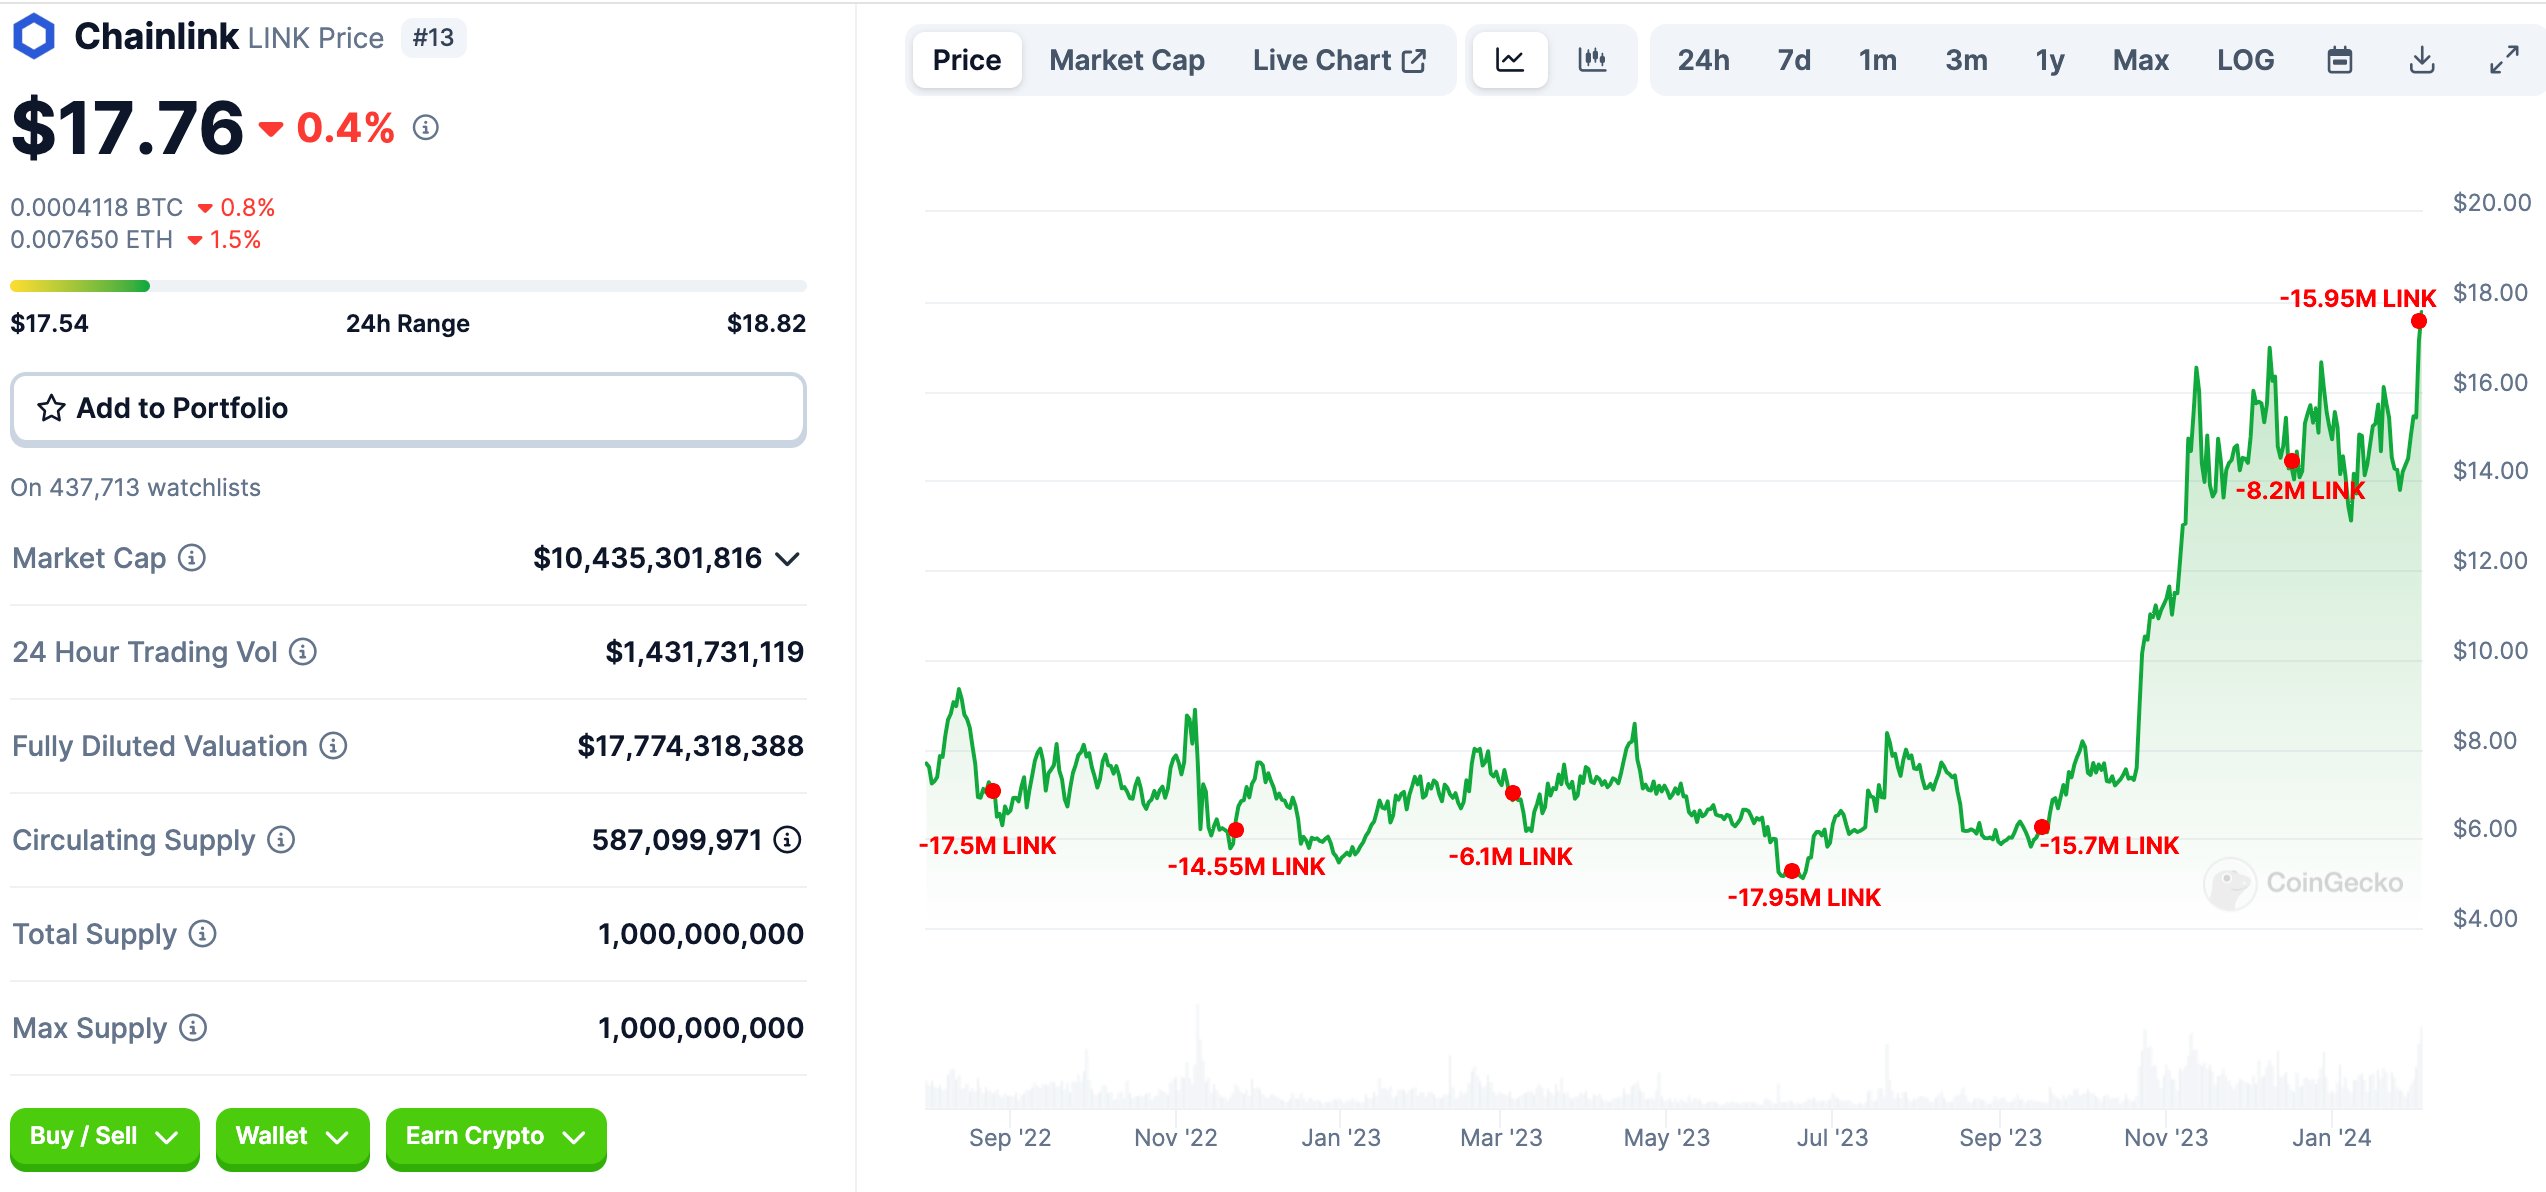2546x1192 pixels.
Task: Click the $10,435,301,816 market cap value
Action: pos(647,558)
